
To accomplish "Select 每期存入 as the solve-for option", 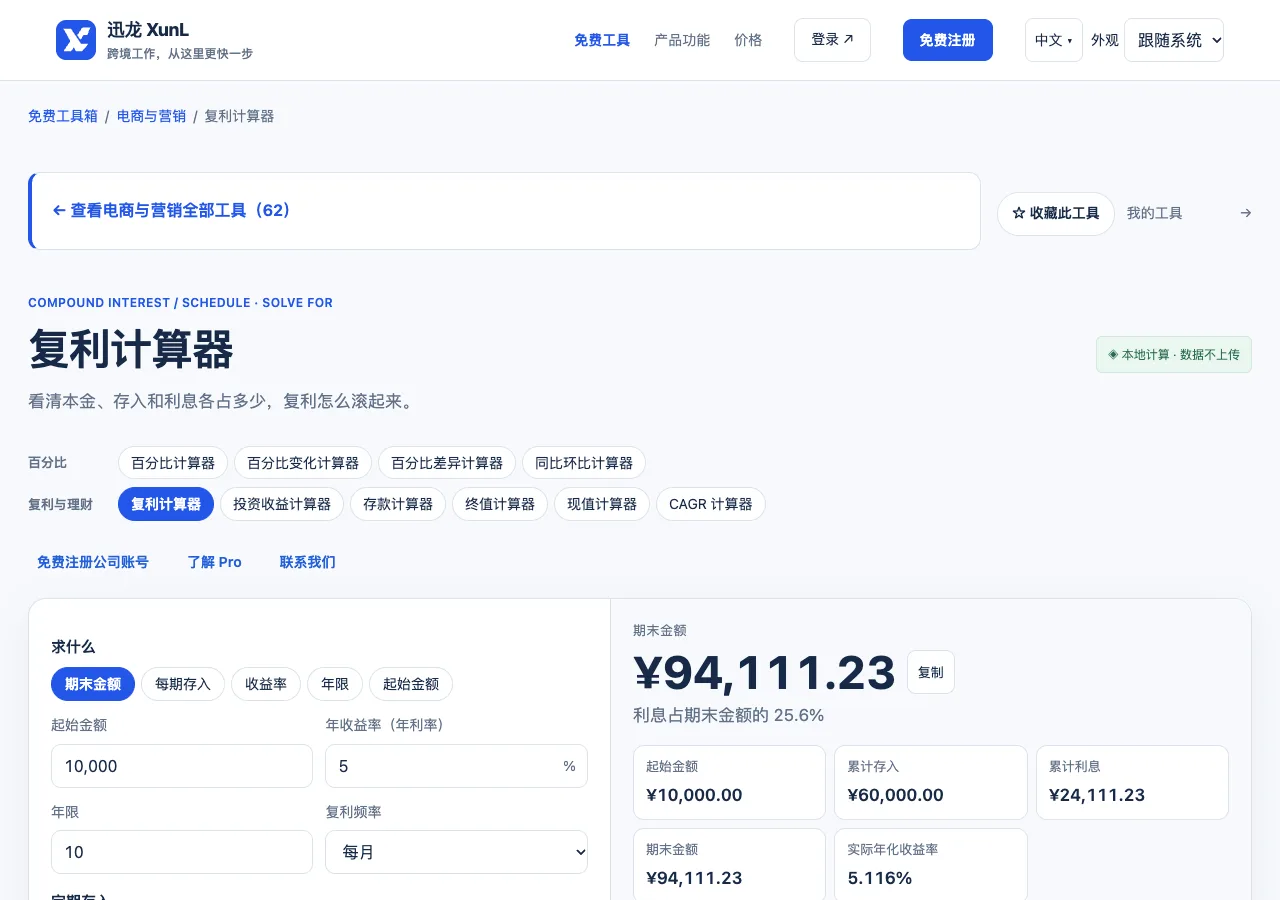I will 183,684.
